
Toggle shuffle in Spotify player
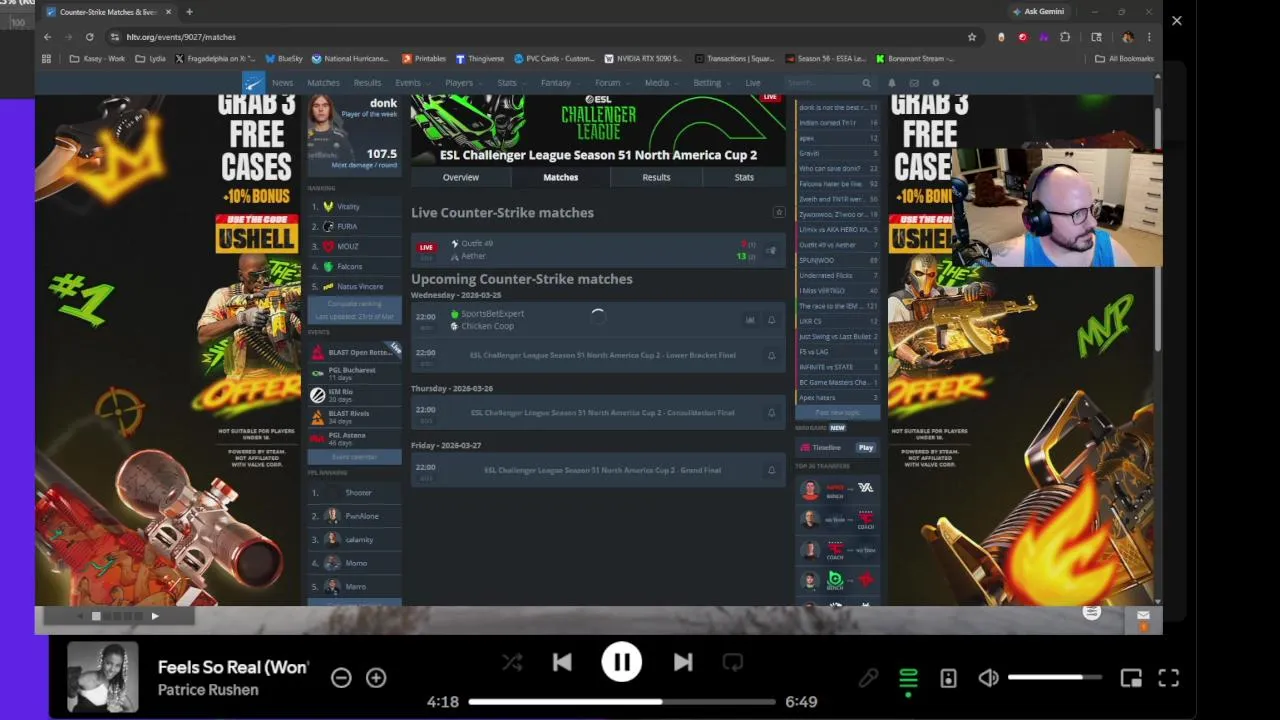(512, 662)
